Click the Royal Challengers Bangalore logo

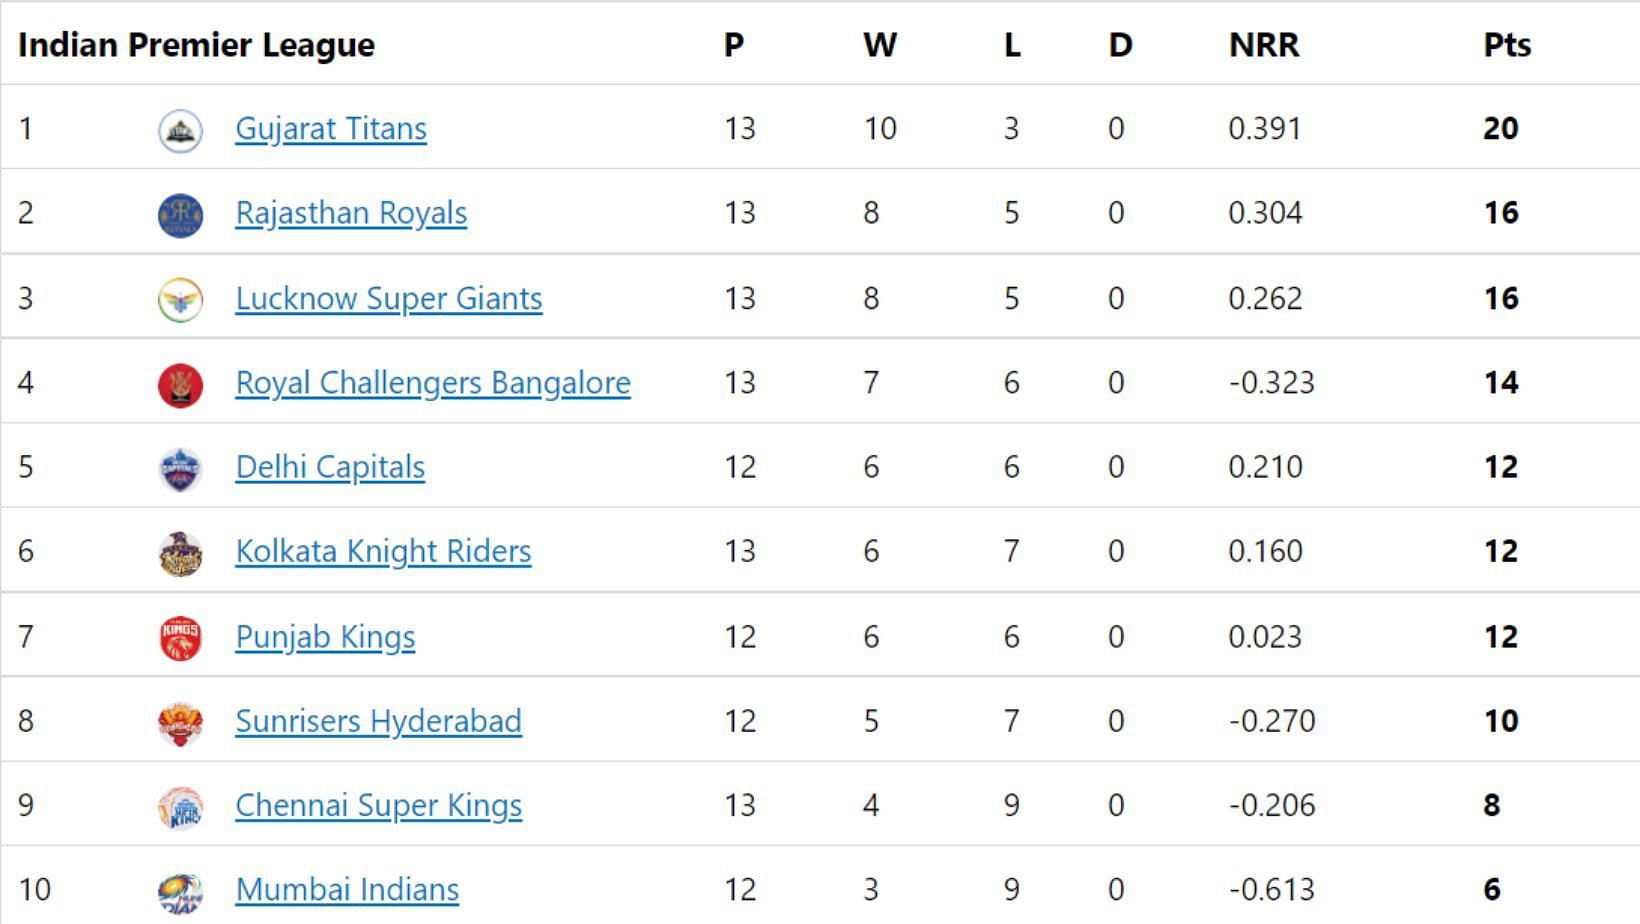180,385
